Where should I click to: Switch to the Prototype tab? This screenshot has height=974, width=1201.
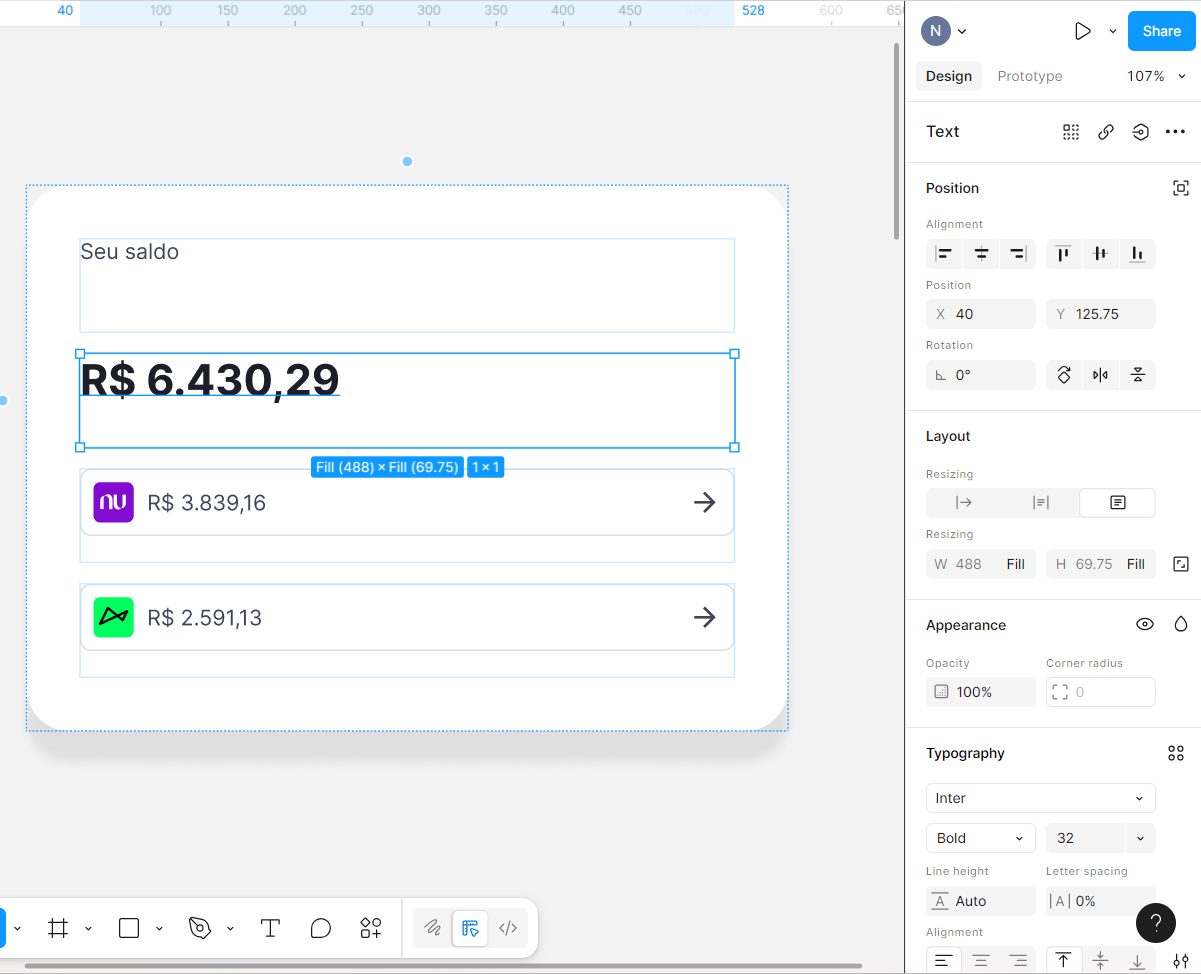pos(1029,76)
